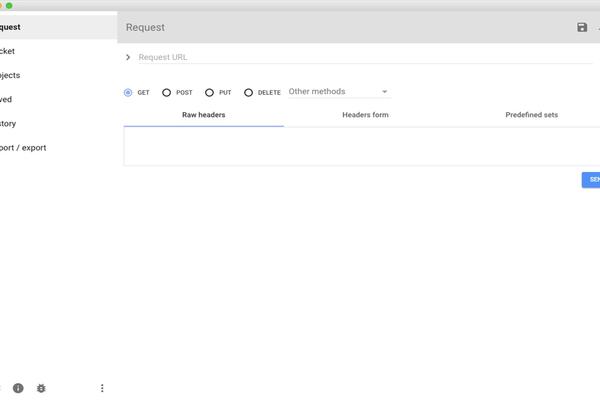Viewport: 600px width, 400px height.
Task: Select the DELETE method radio button
Action: tap(248, 92)
